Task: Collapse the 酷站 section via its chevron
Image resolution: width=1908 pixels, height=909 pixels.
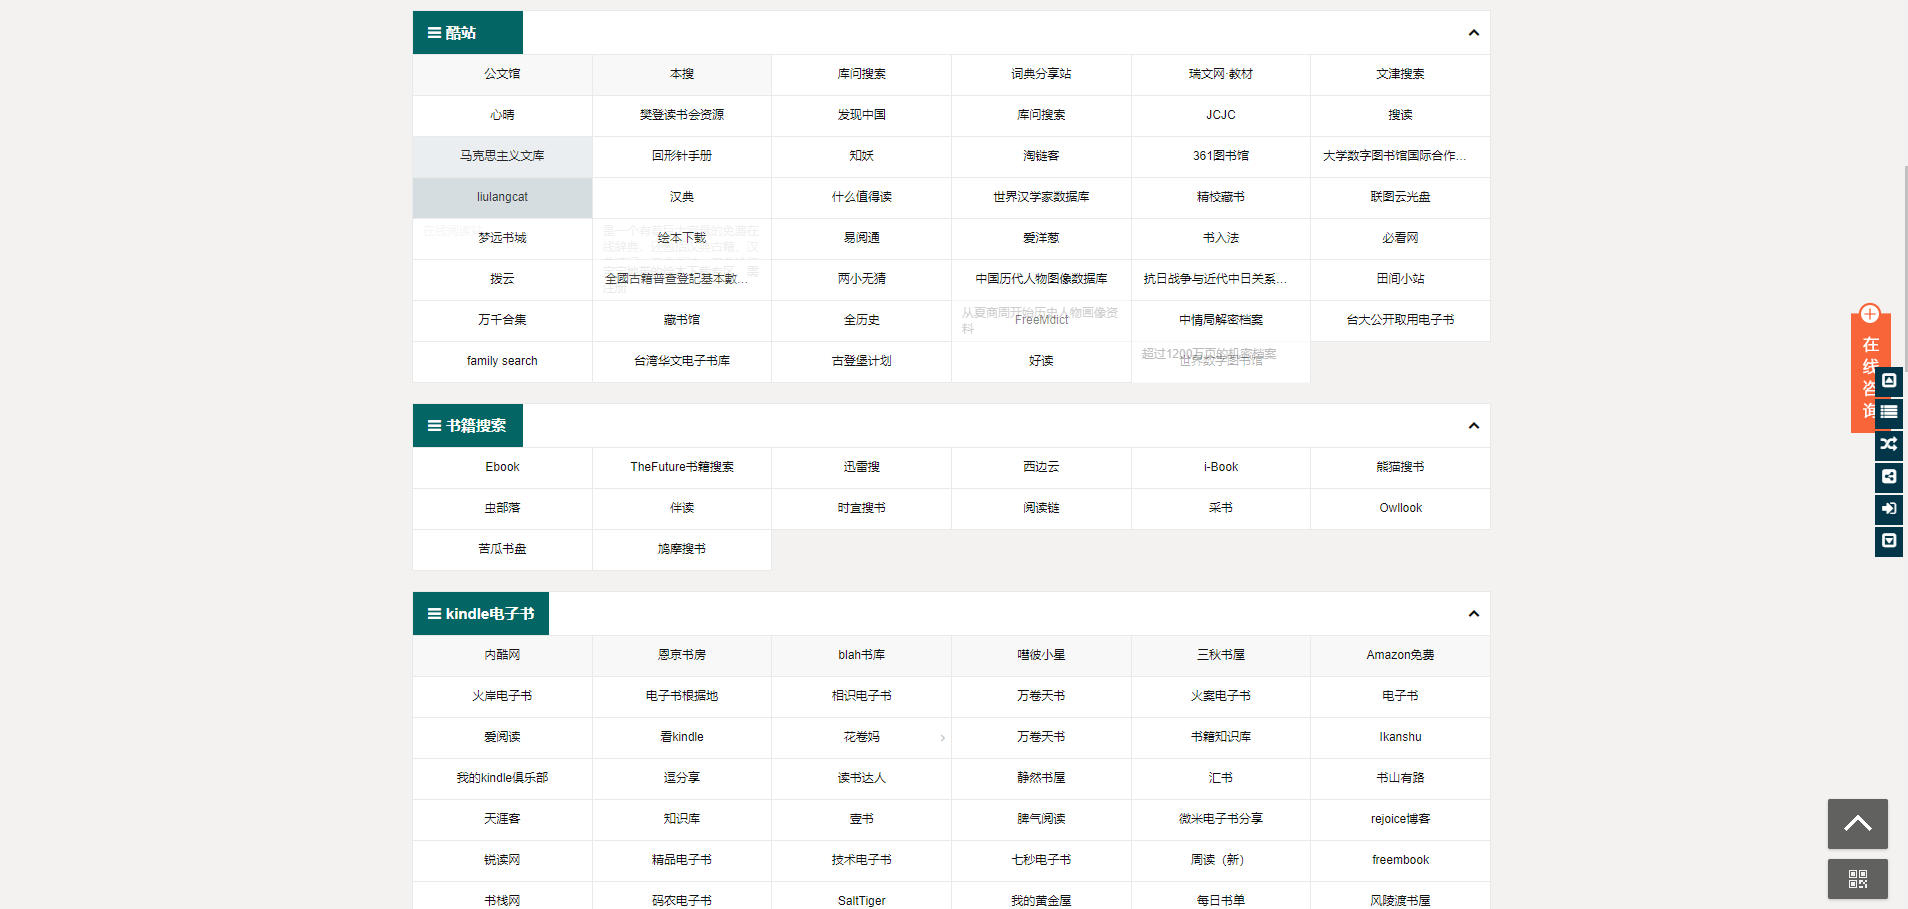Action: (x=1472, y=33)
